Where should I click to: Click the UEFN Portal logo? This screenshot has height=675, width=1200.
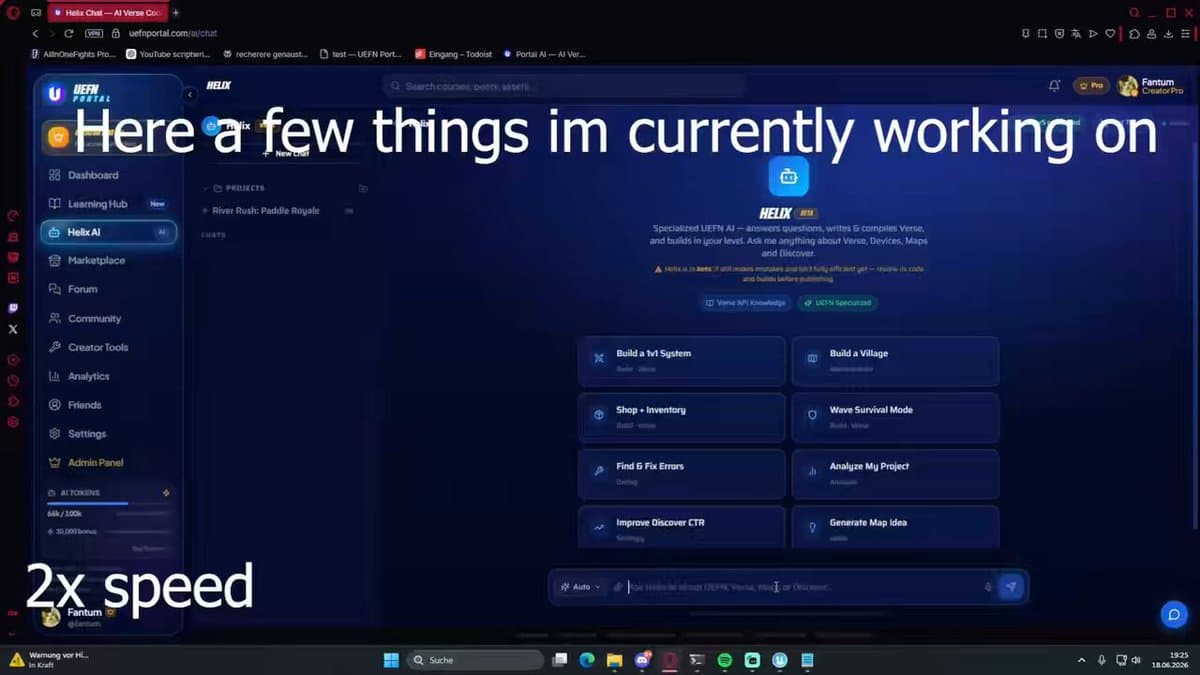78,94
